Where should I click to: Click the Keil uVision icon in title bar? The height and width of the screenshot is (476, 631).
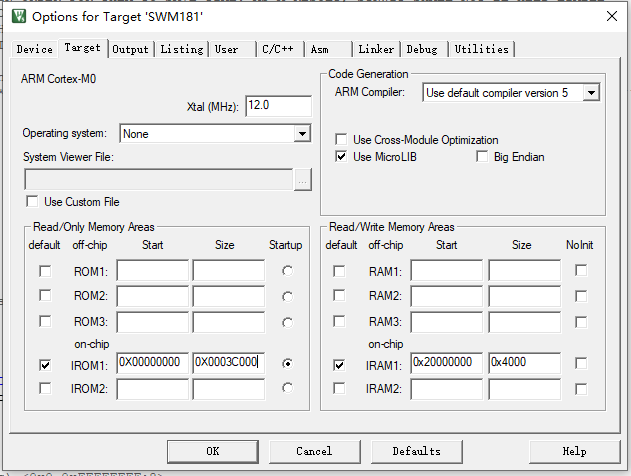click(19, 16)
